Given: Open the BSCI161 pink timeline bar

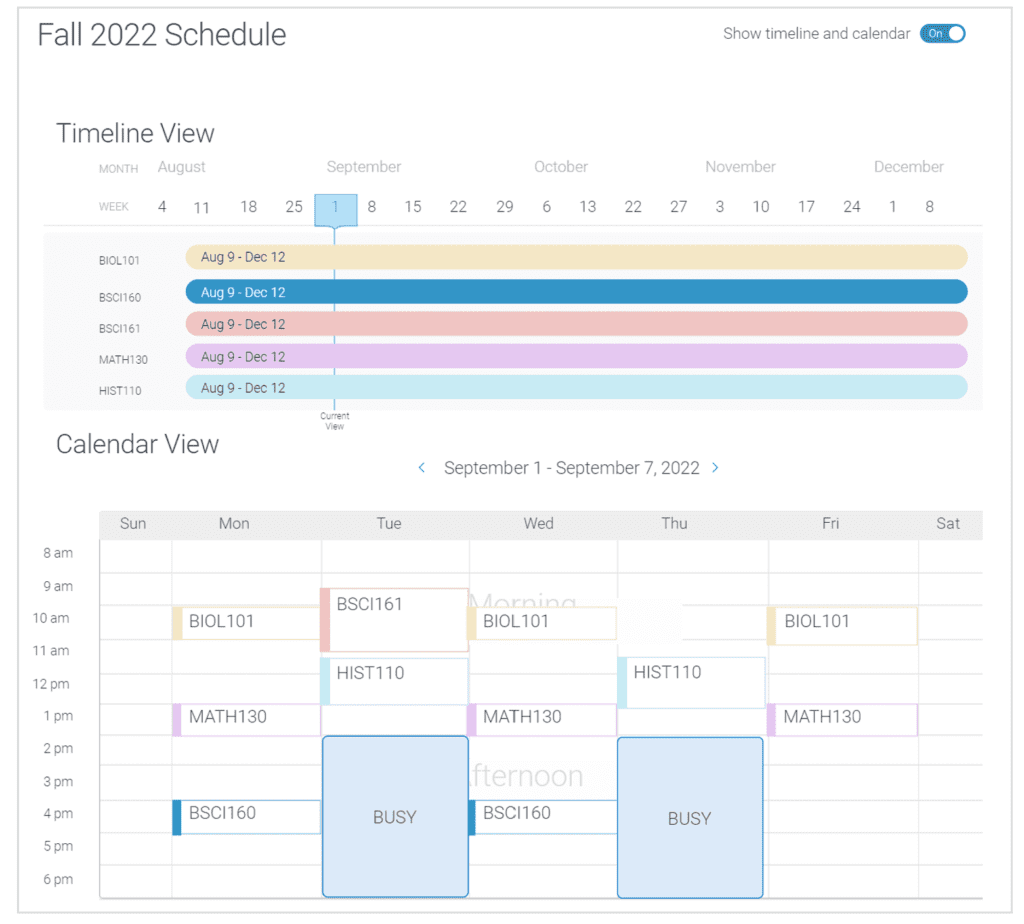Looking at the screenshot, I should (576, 324).
